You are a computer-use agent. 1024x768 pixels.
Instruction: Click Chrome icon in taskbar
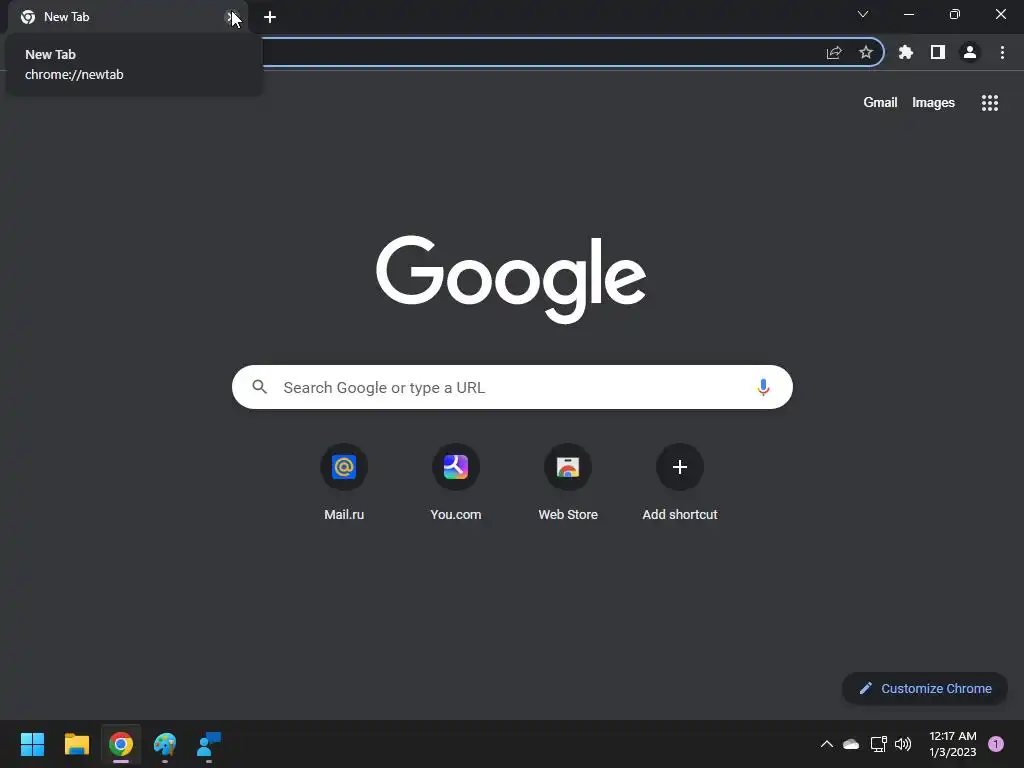tap(121, 744)
